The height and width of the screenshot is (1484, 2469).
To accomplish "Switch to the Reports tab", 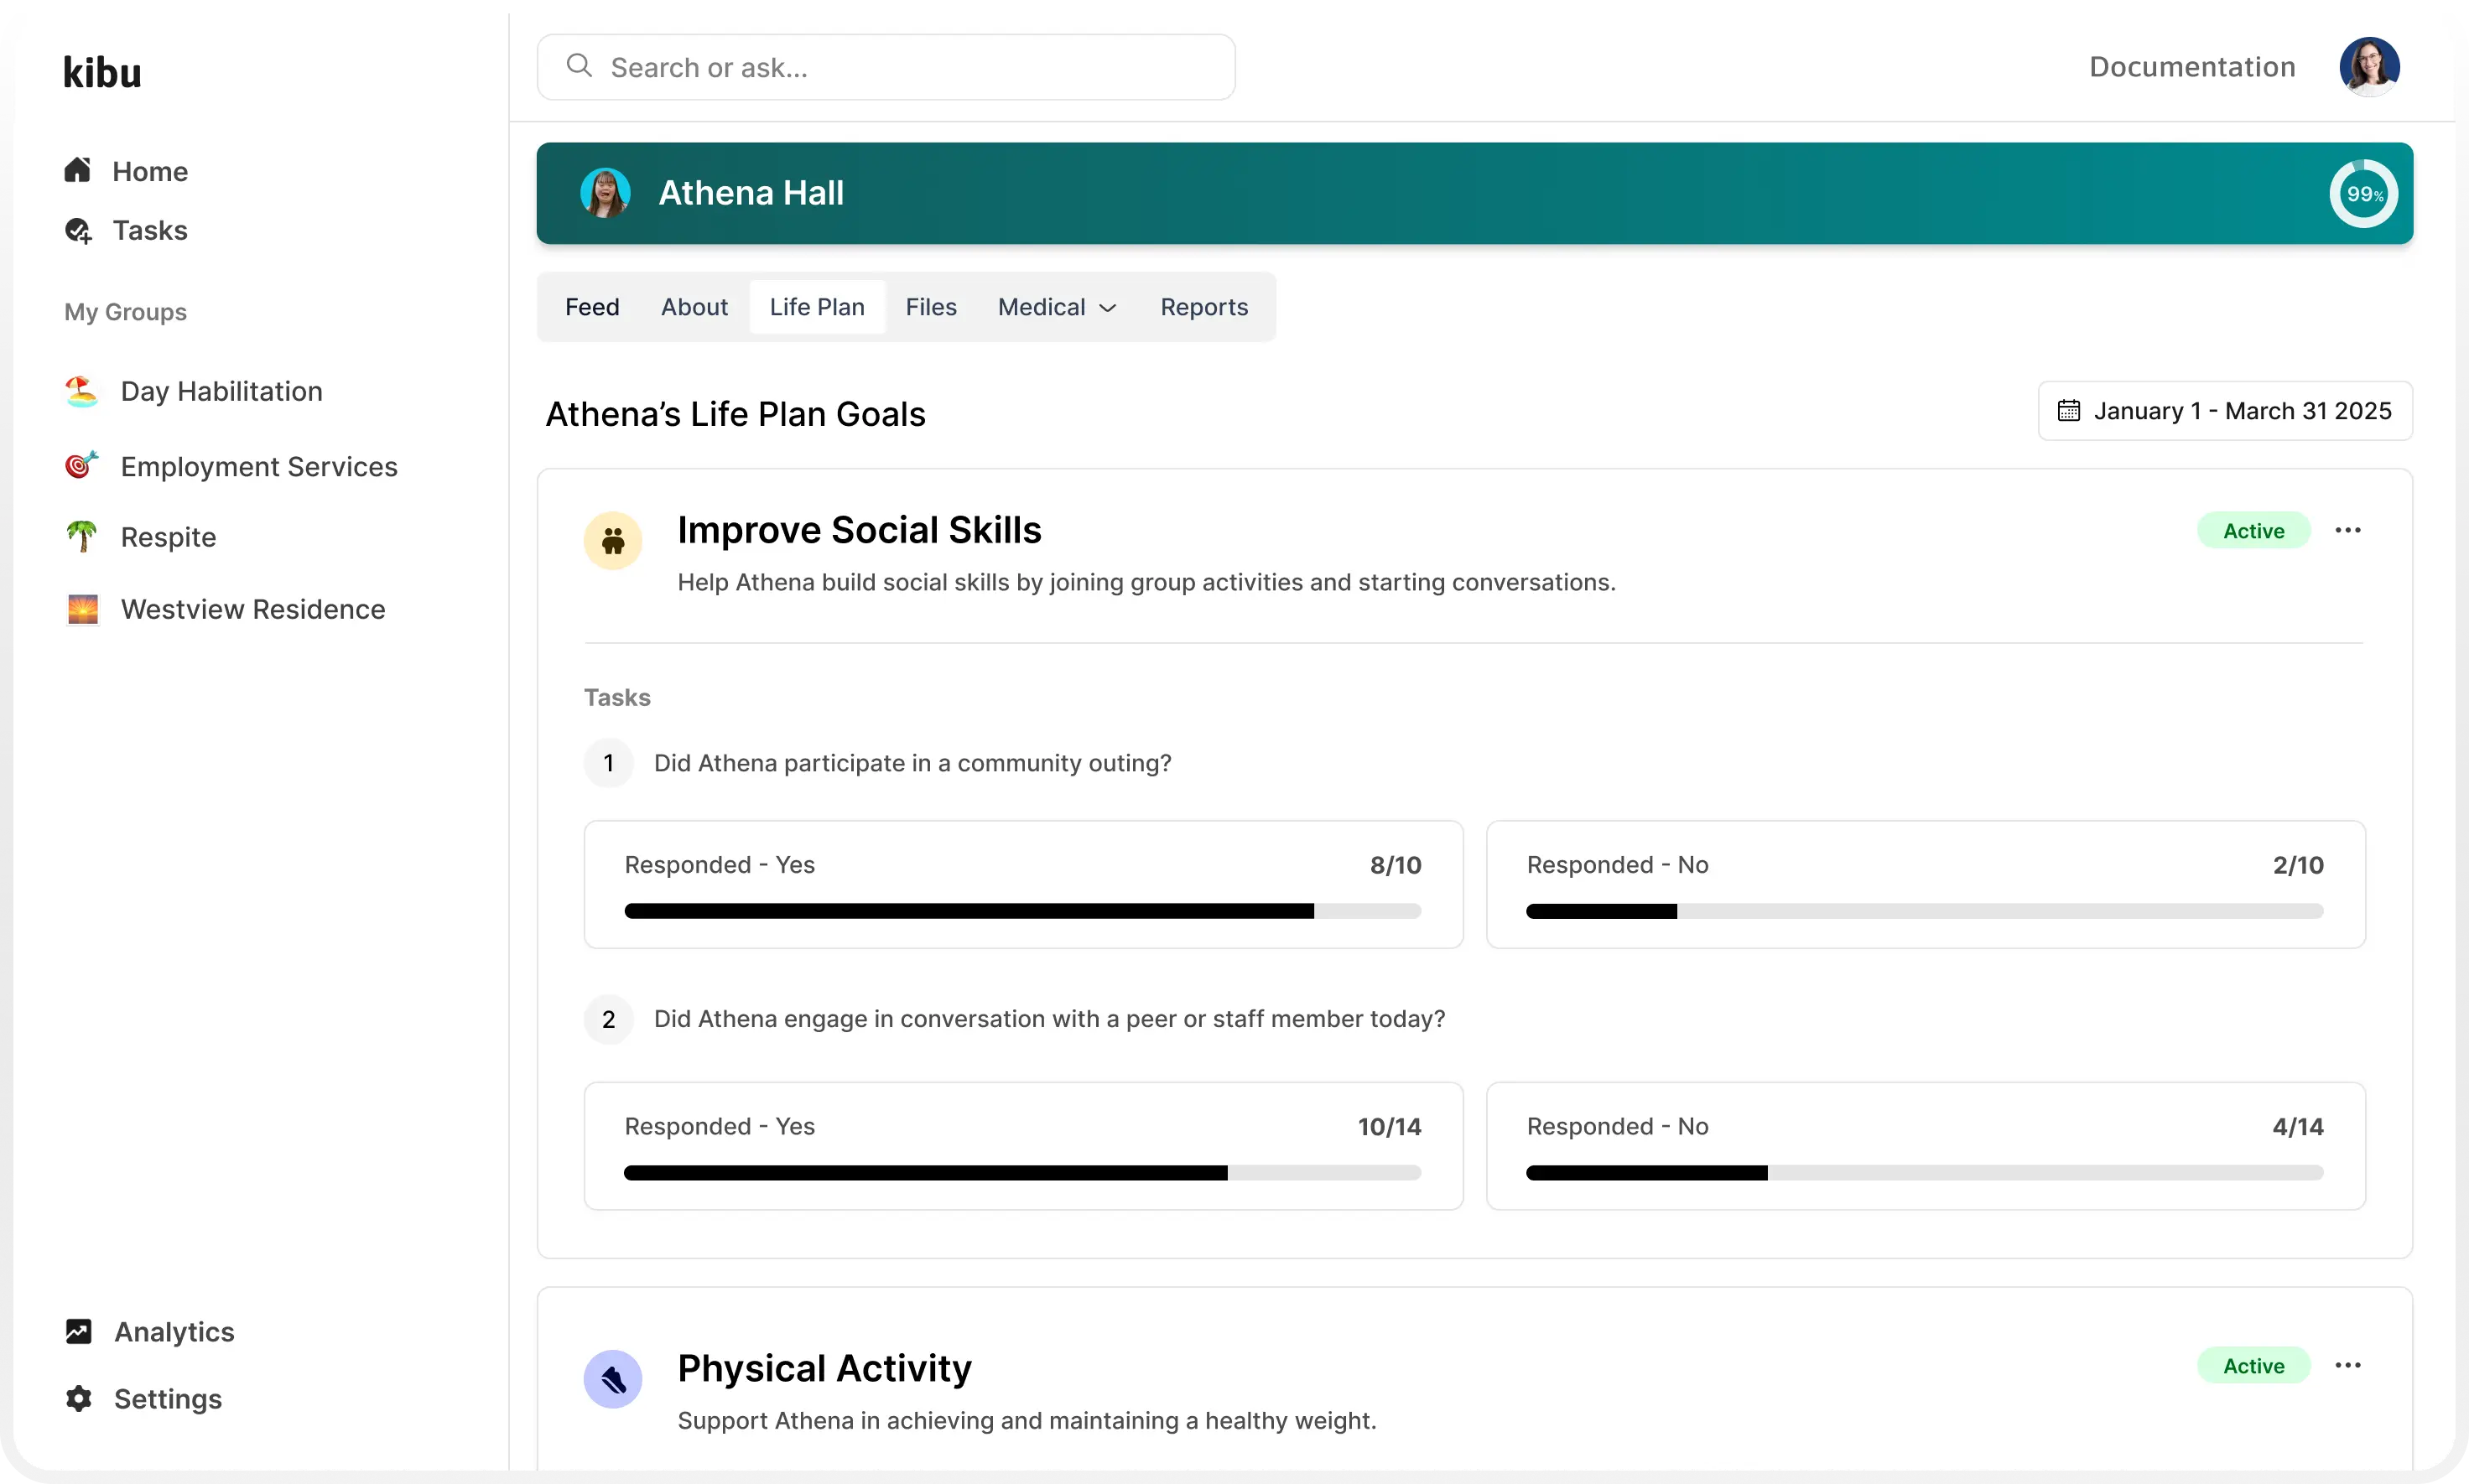I will [1203, 307].
